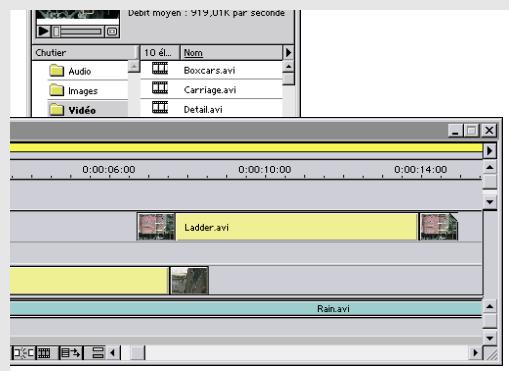Click the timeline horizontal scrollbar thumb

pyautogui.click(x=137, y=352)
